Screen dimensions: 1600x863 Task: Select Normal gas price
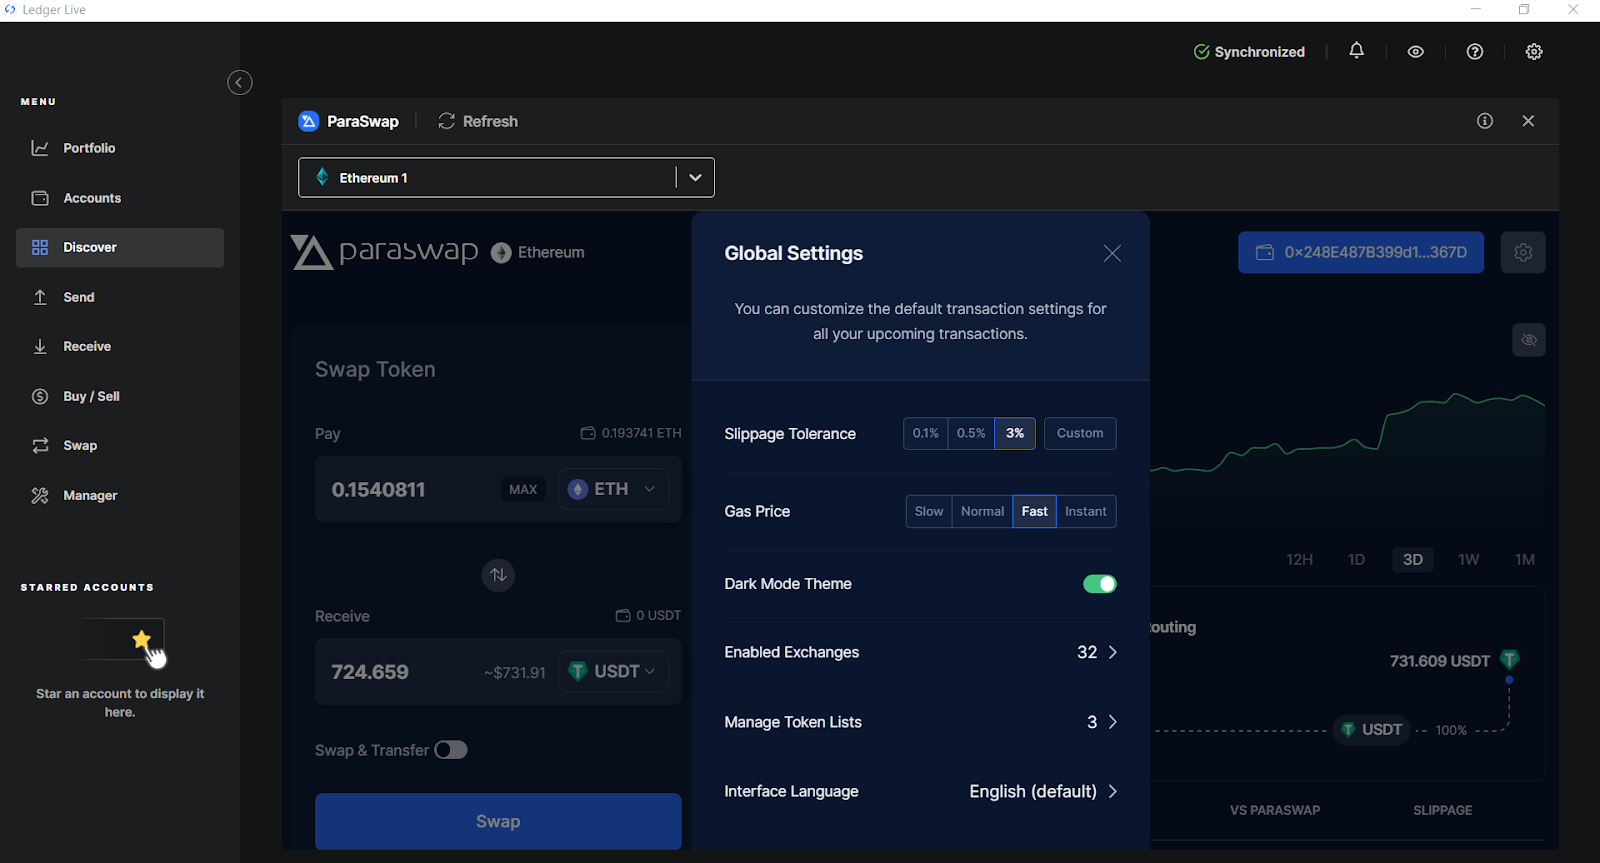pyautogui.click(x=982, y=511)
